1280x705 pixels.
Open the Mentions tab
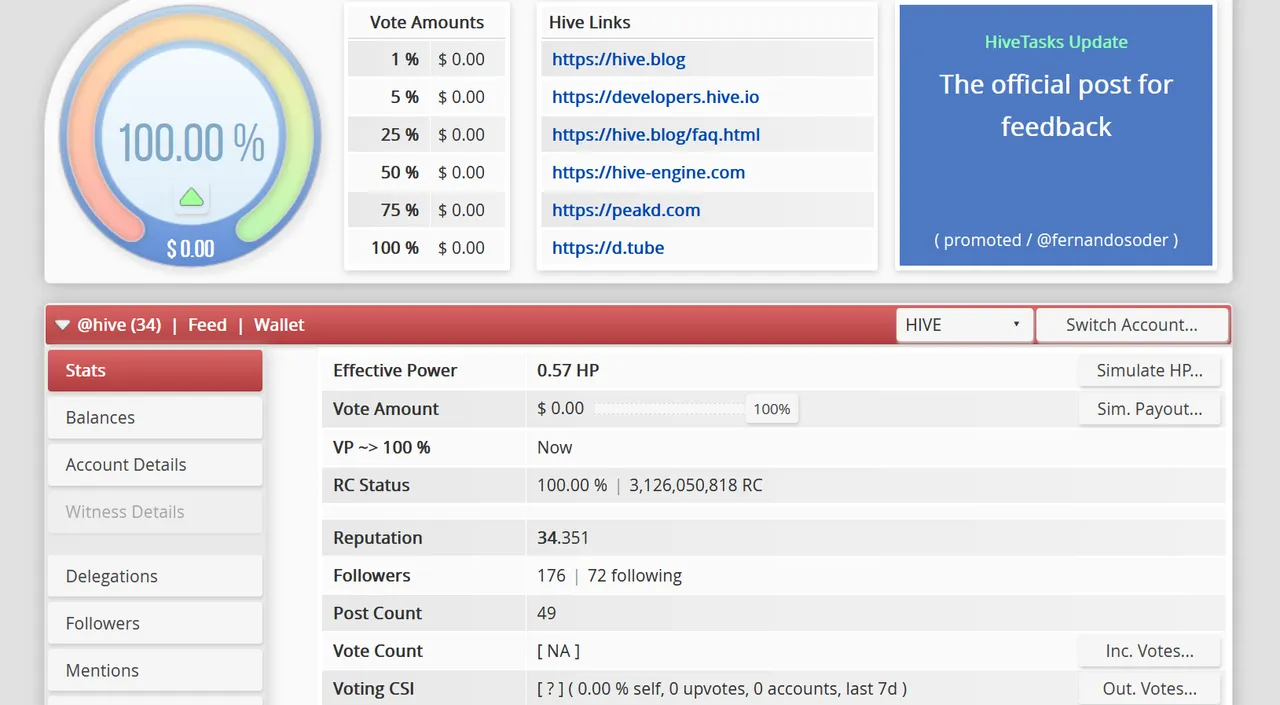click(155, 670)
